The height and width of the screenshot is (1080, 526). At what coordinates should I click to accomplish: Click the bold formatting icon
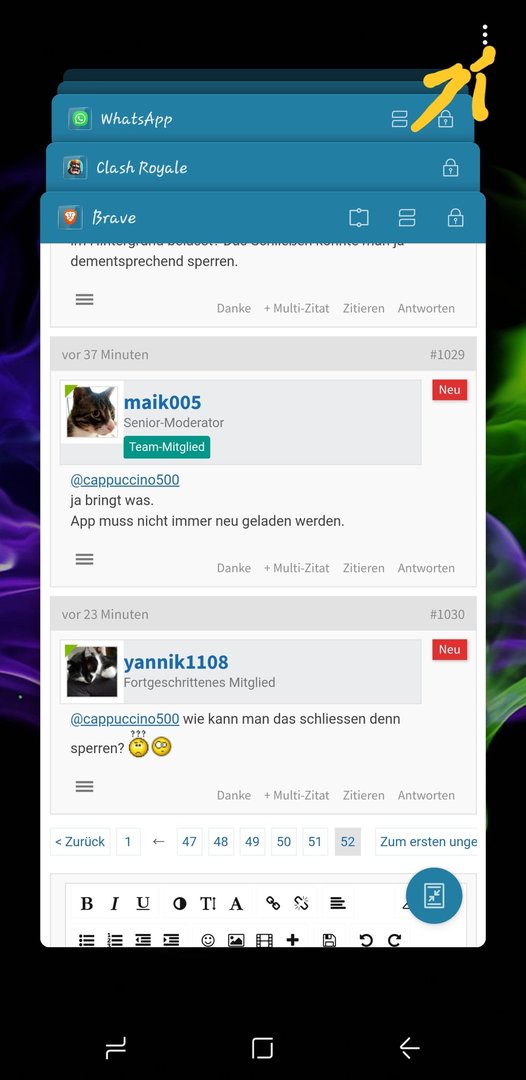(87, 904)
